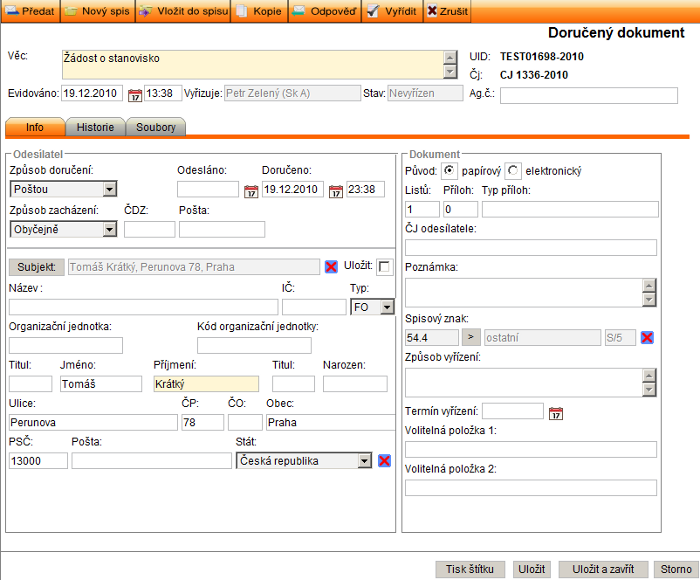This screenshot has height=580, width=700.
Task: Click the Narozen input field
Action: [x=355, y=384]
